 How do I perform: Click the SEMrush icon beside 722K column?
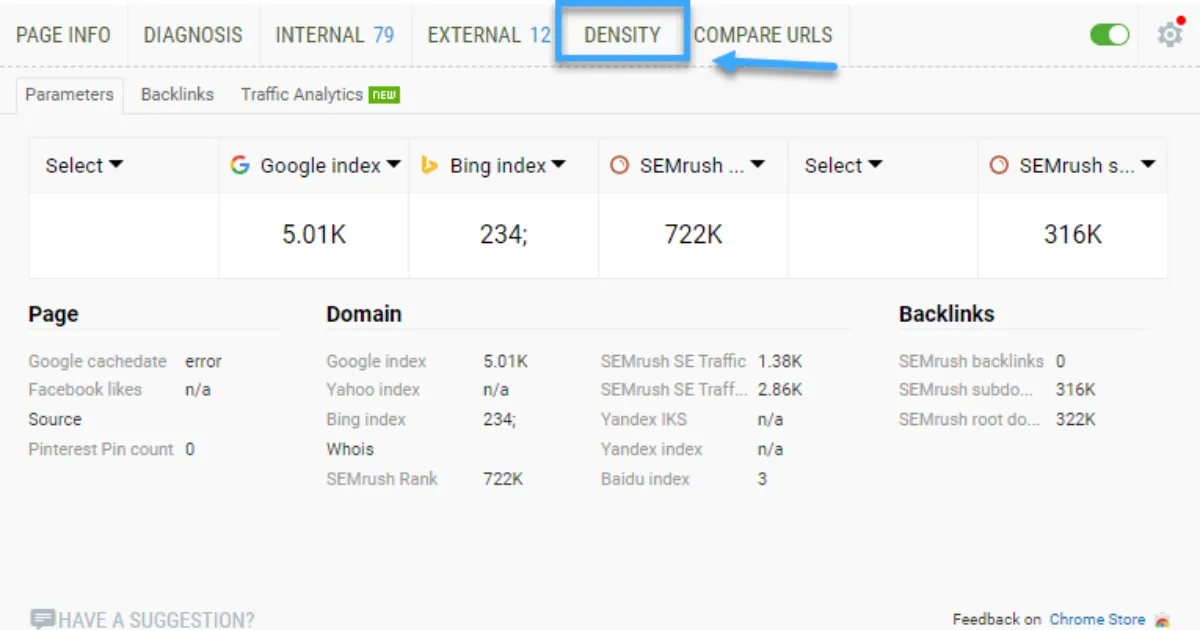click(x=620, y=165)
